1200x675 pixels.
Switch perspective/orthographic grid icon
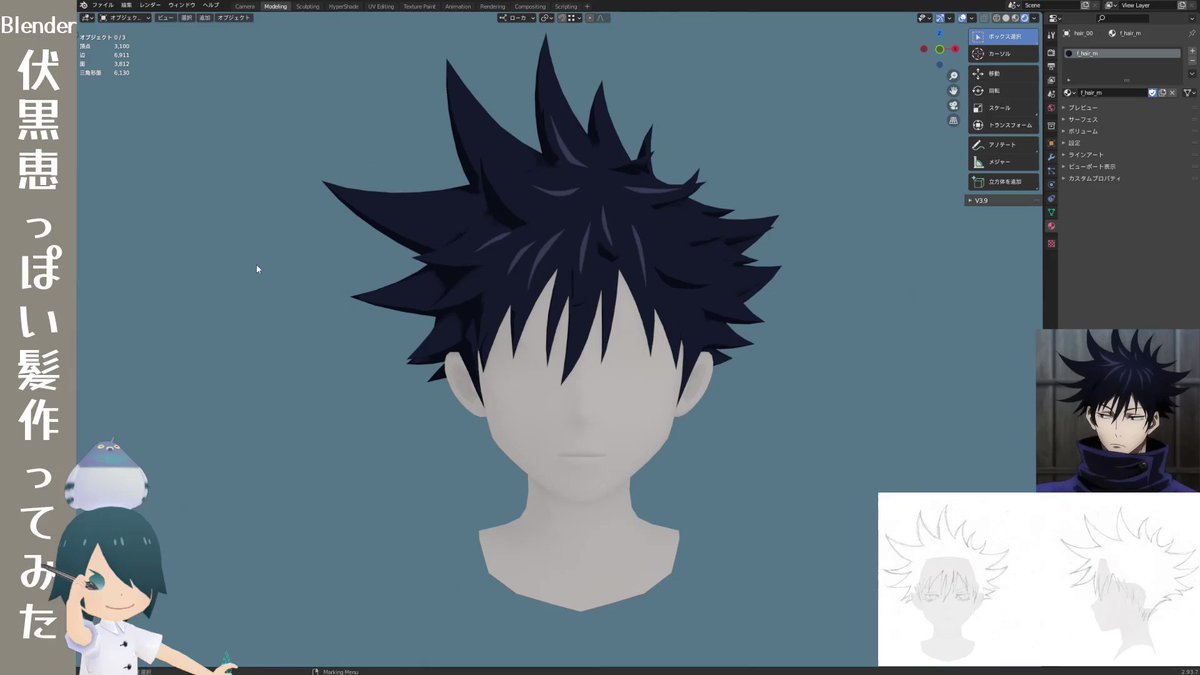953,121
